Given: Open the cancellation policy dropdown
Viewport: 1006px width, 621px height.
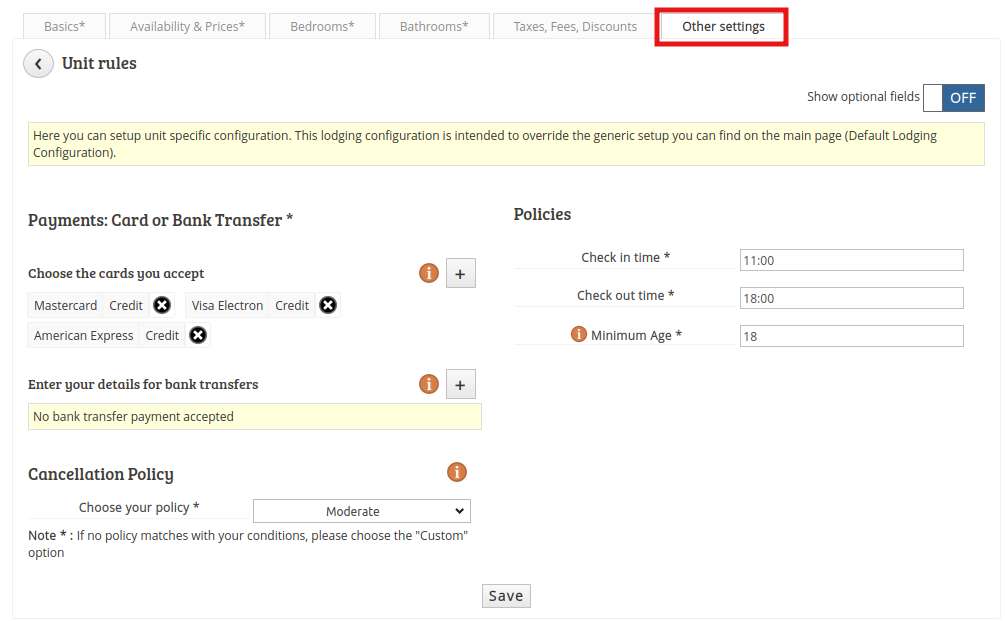Looking at the screenshot, I should pyautogui.click(x=362, y=511).
